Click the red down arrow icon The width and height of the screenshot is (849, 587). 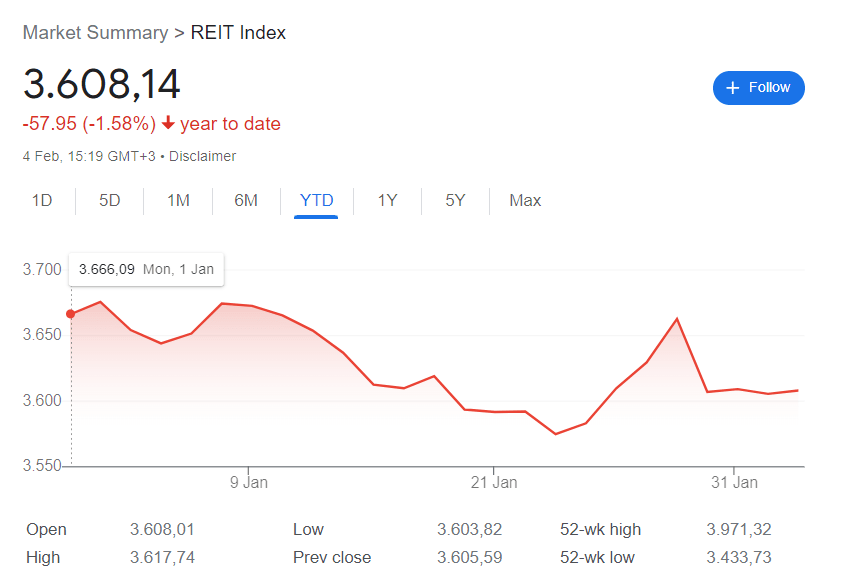(x=168, y=124)
